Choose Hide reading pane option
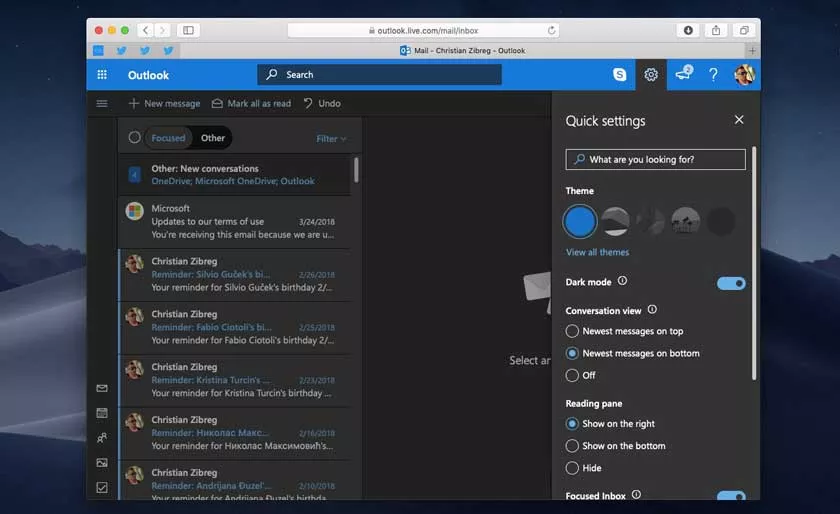 click(x=584, y=468)
